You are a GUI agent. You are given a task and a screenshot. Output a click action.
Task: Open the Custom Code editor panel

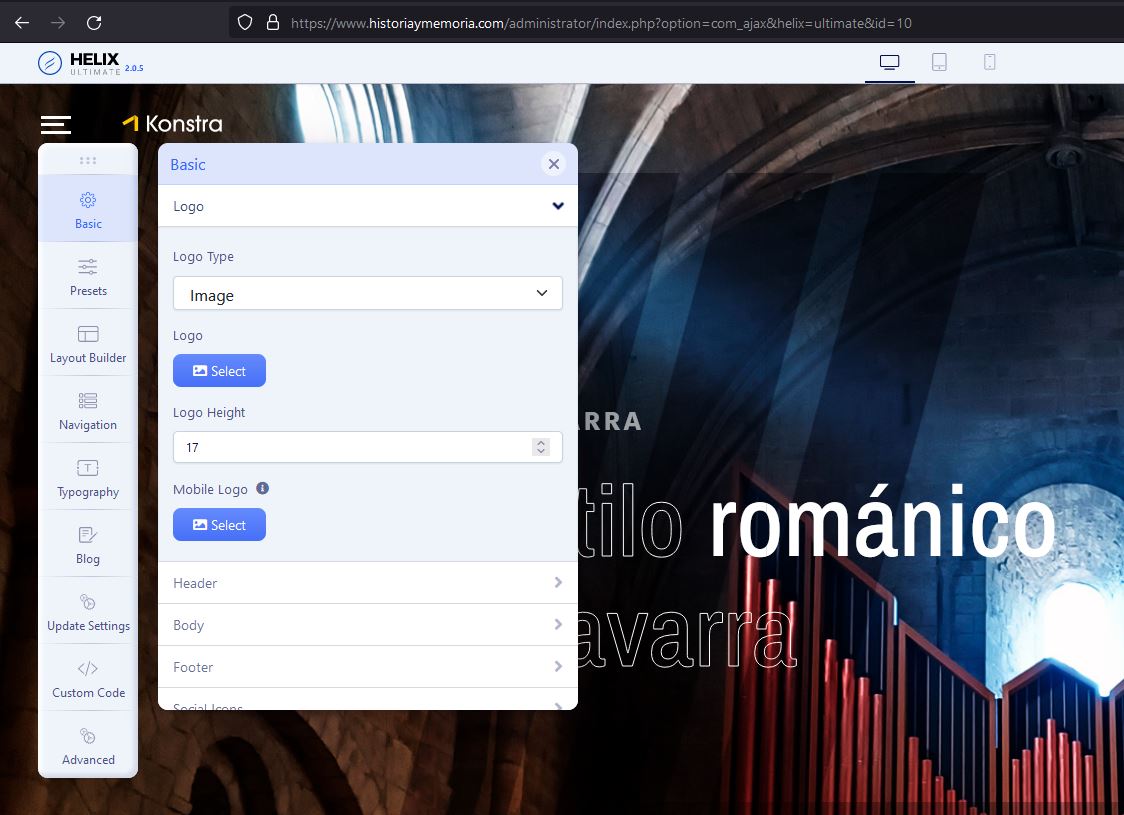tap(88, 677)
